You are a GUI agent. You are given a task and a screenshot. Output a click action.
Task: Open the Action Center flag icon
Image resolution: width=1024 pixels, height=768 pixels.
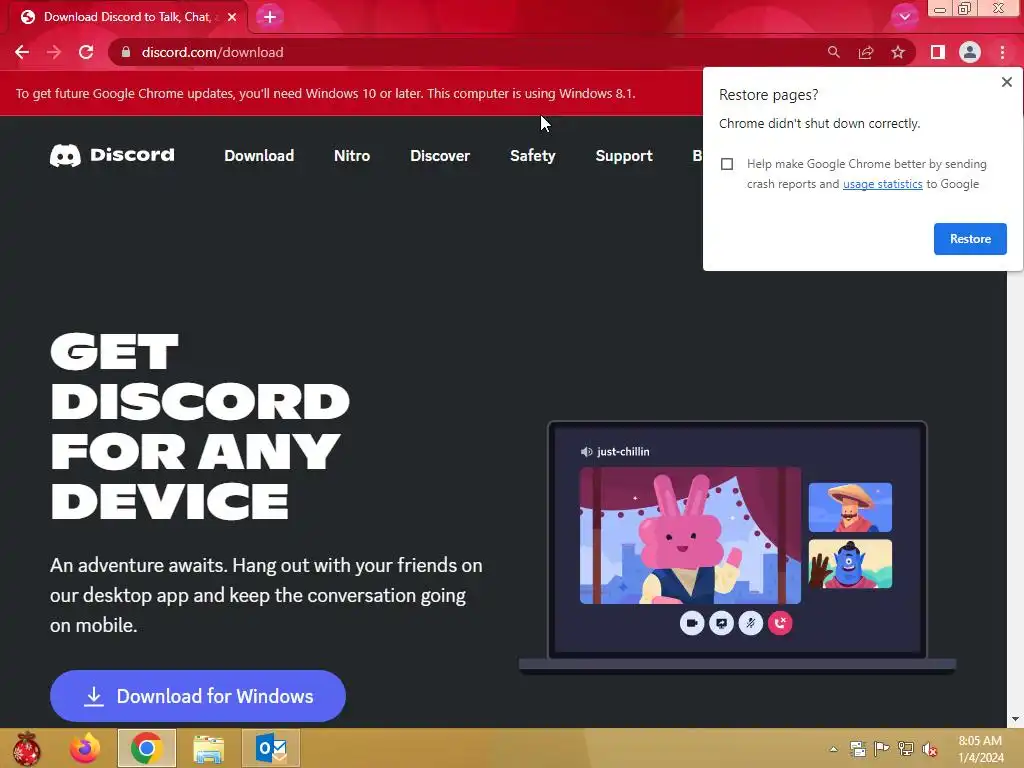pyautogui.click(x=882, y=749)
